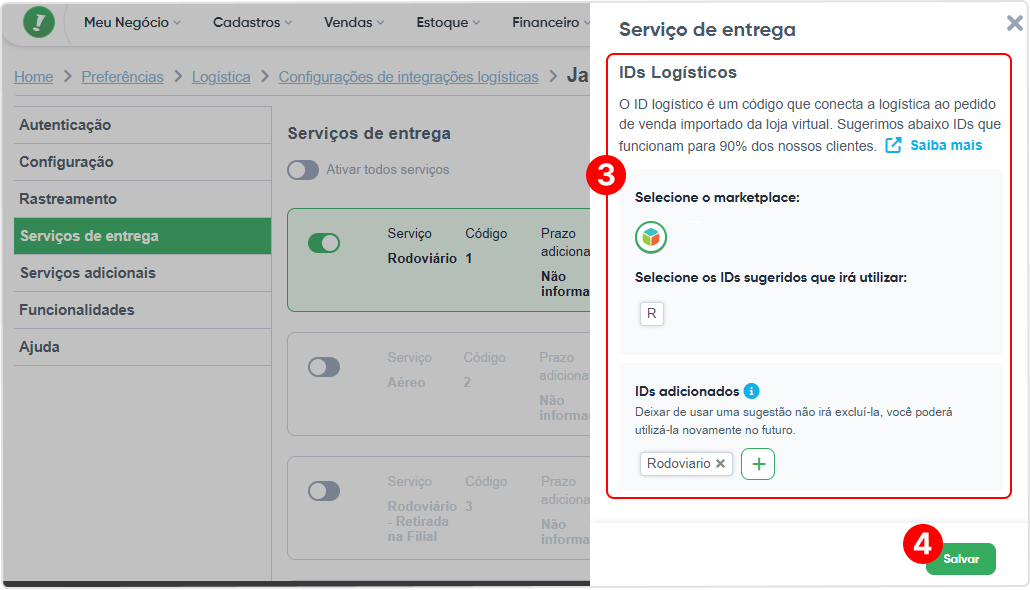This screenshot has width=1030, height=590.
Task: Open the Vendas dropdown menu
Action: [354, 22]
